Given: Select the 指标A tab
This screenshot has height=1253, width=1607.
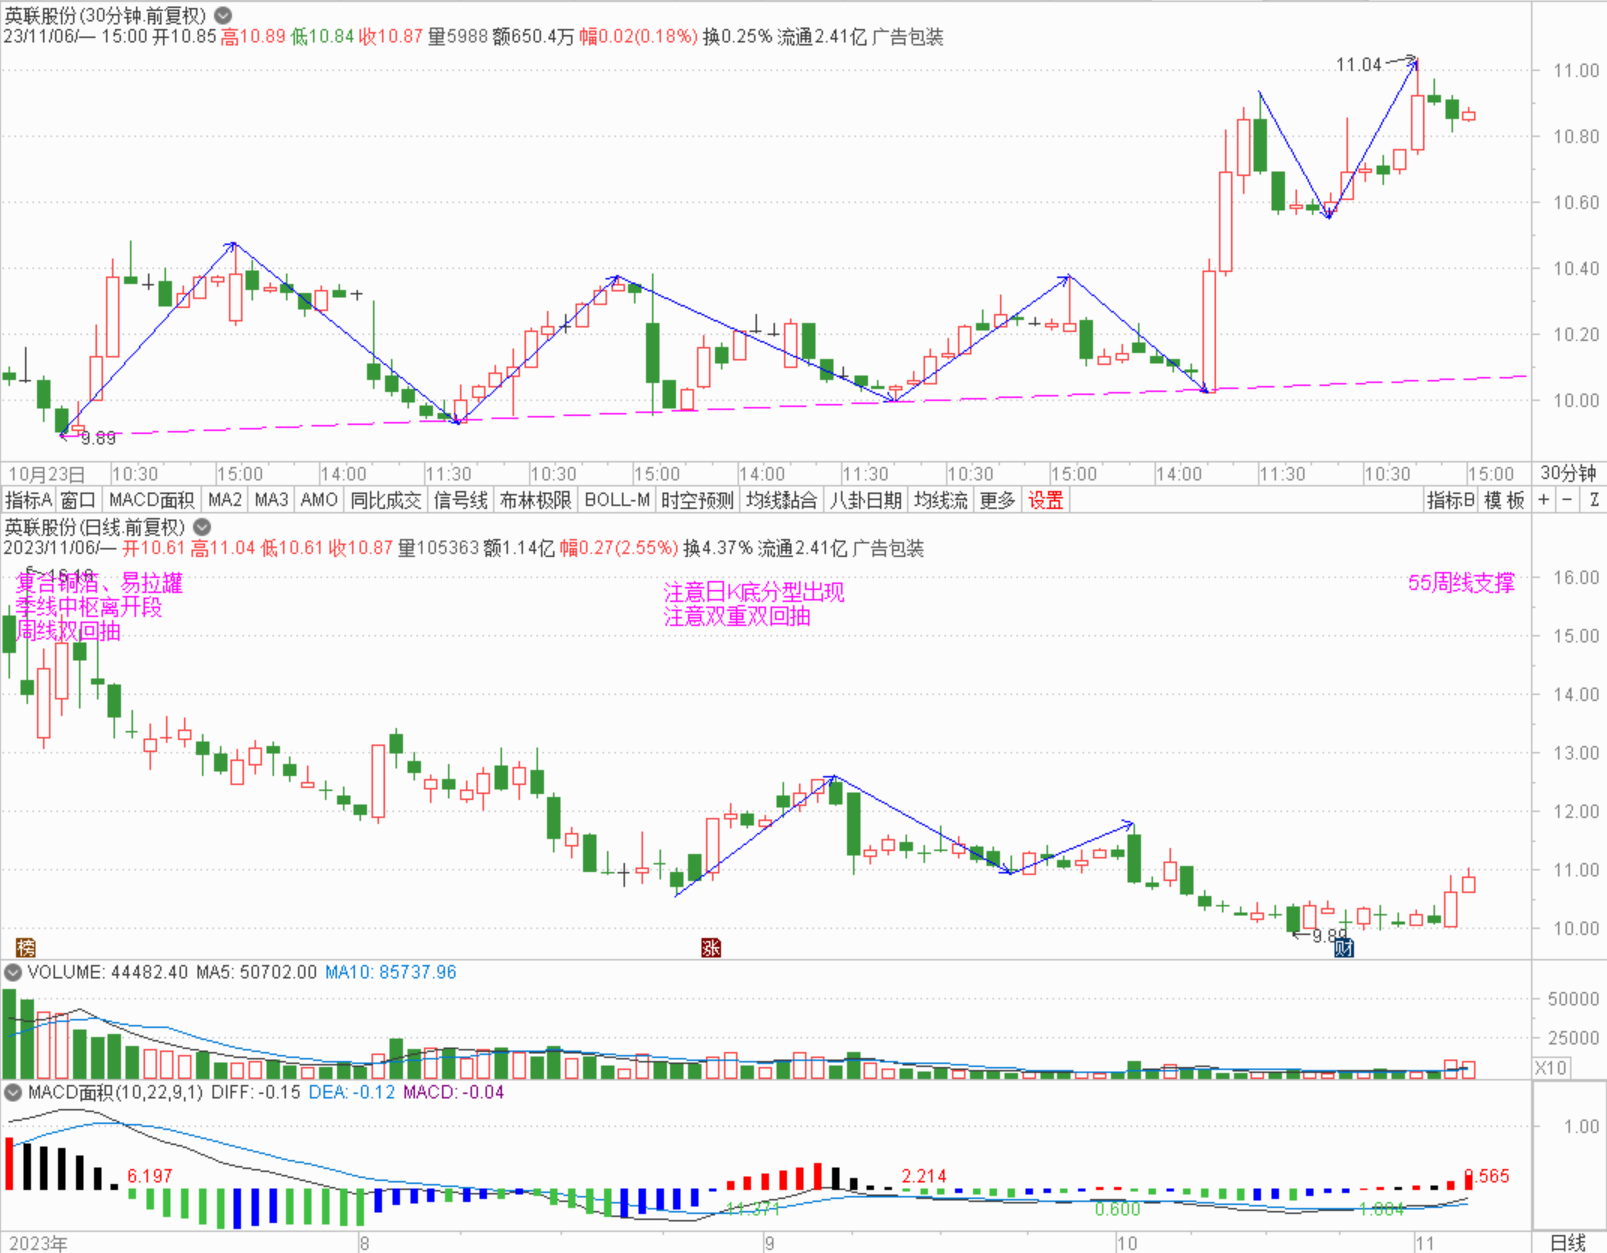Looking at the screenshot, I should point(28,500).
